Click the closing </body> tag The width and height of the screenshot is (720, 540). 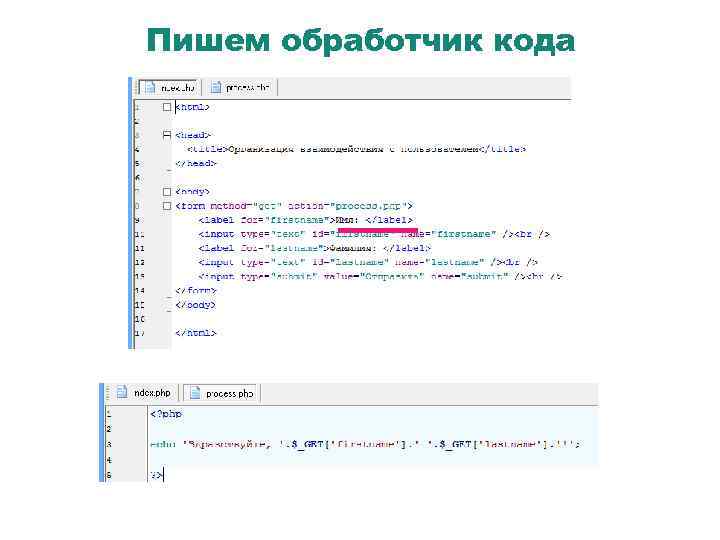[195, 304]
